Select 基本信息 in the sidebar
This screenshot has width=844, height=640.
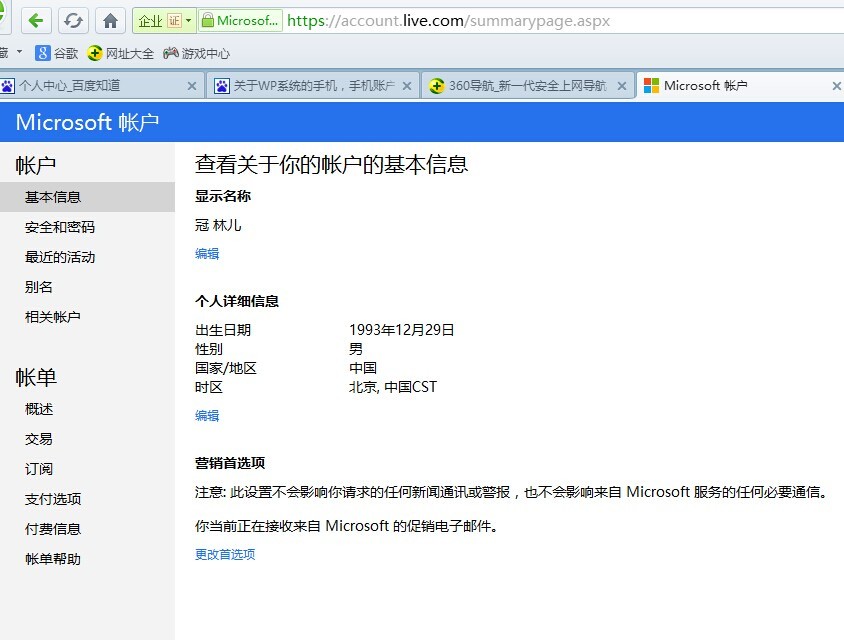pyautogui.click(x=87, y=197)
